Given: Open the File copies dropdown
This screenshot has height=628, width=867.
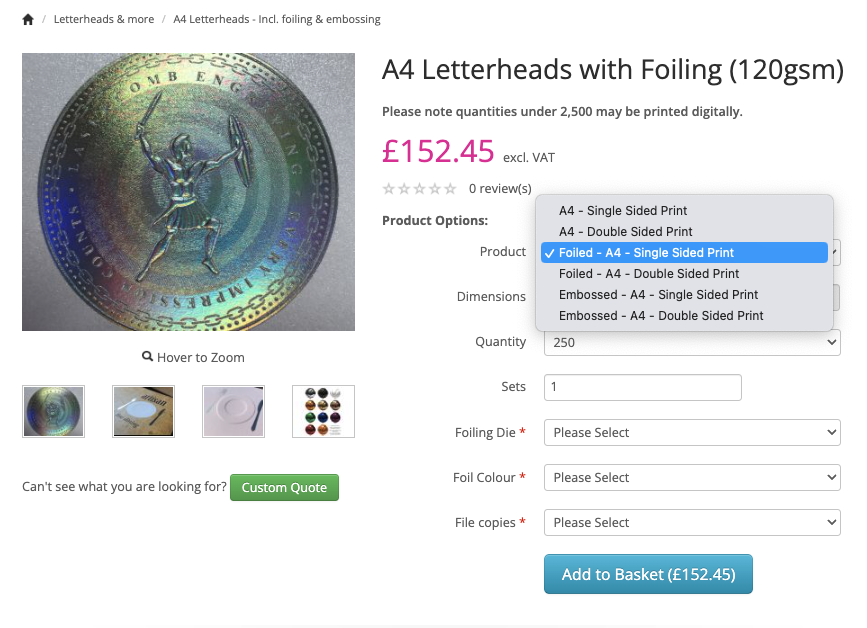Looking at the screenshot, I should click(692, 523).
